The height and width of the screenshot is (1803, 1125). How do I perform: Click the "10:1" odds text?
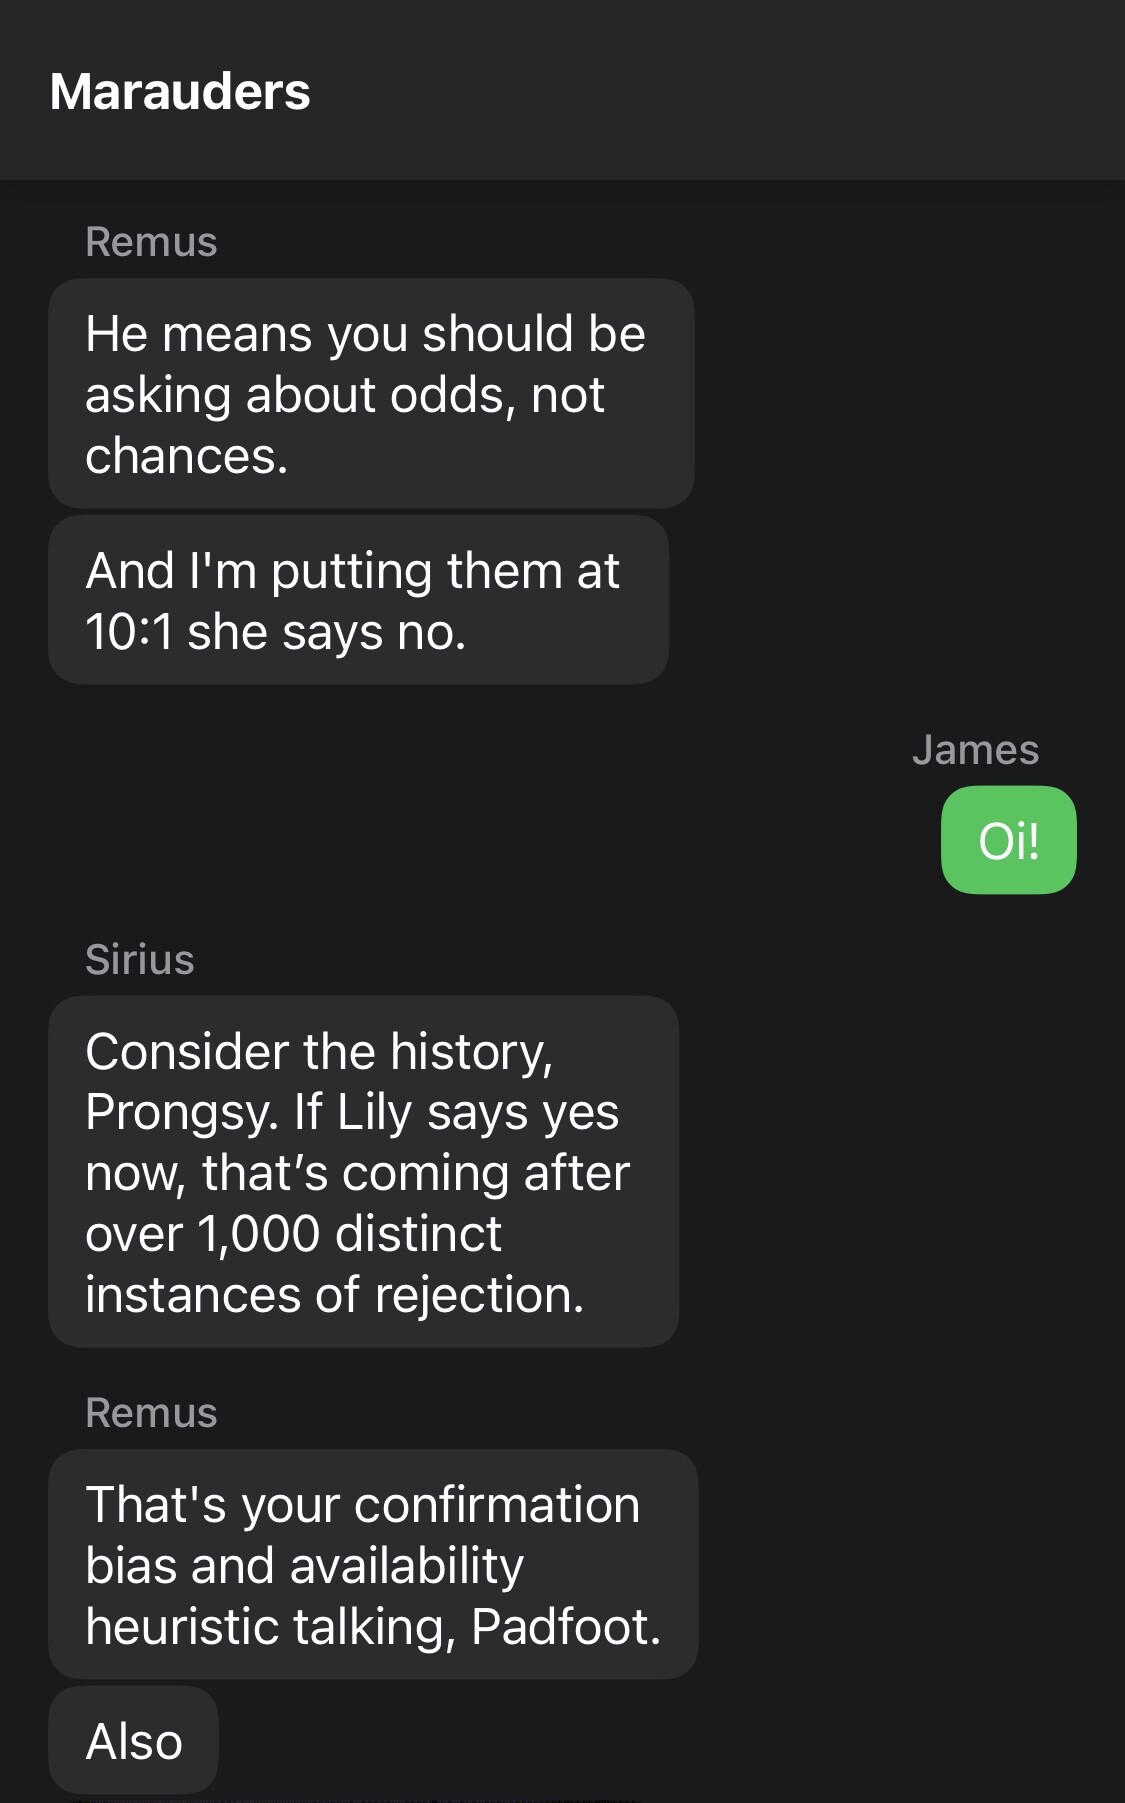[x=129, y=632]
